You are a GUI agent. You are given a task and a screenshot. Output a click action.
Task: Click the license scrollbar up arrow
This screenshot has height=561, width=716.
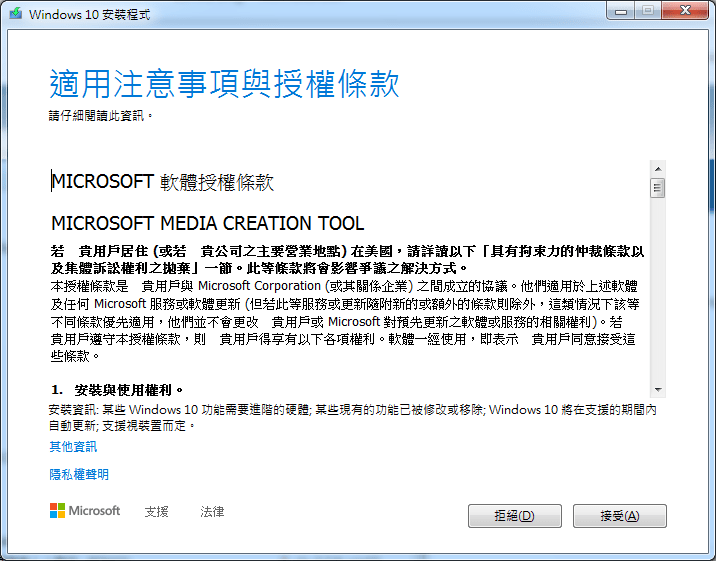click(x=658, y=169)
